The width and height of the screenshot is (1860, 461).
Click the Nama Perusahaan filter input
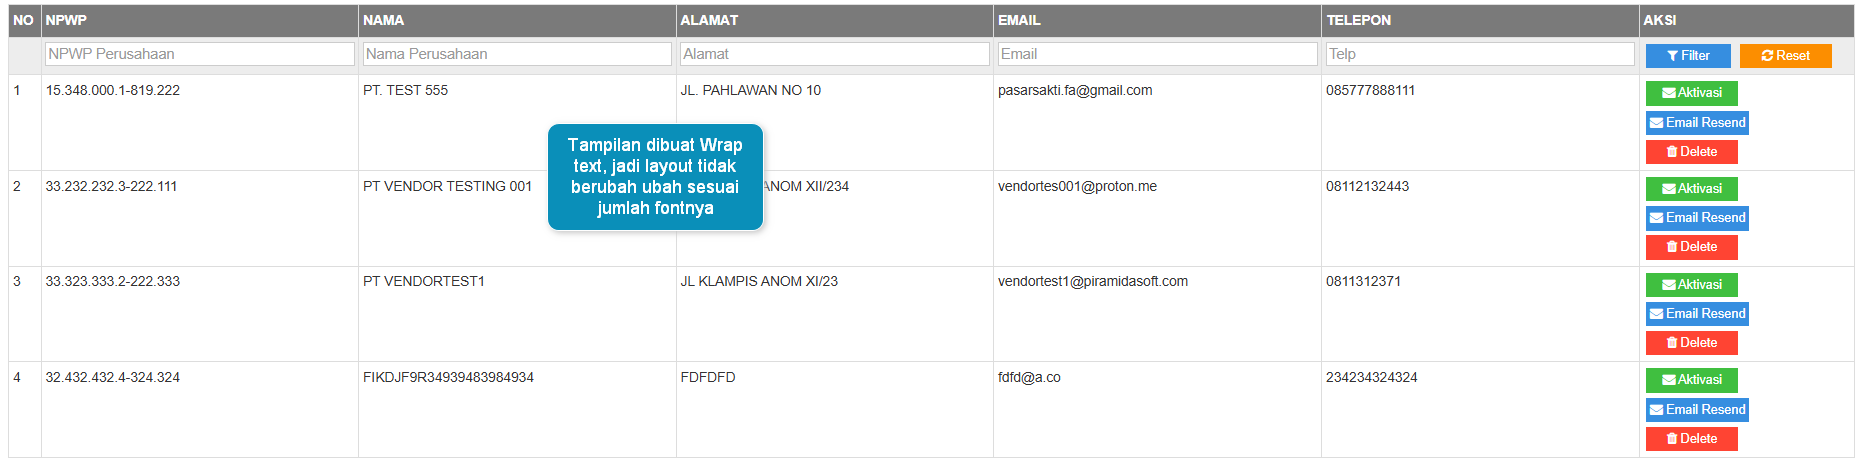click(517, 54)
